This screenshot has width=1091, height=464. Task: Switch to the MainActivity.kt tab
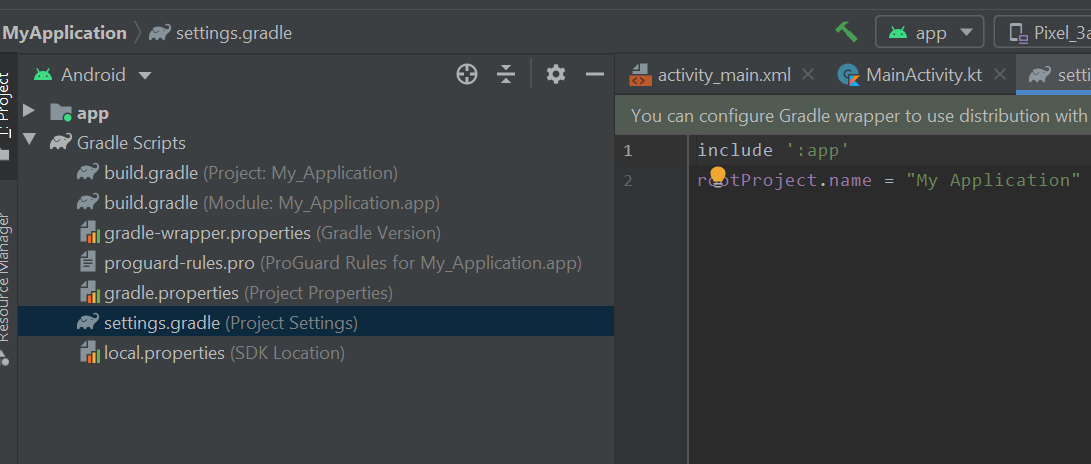click(x=910, y=75)
